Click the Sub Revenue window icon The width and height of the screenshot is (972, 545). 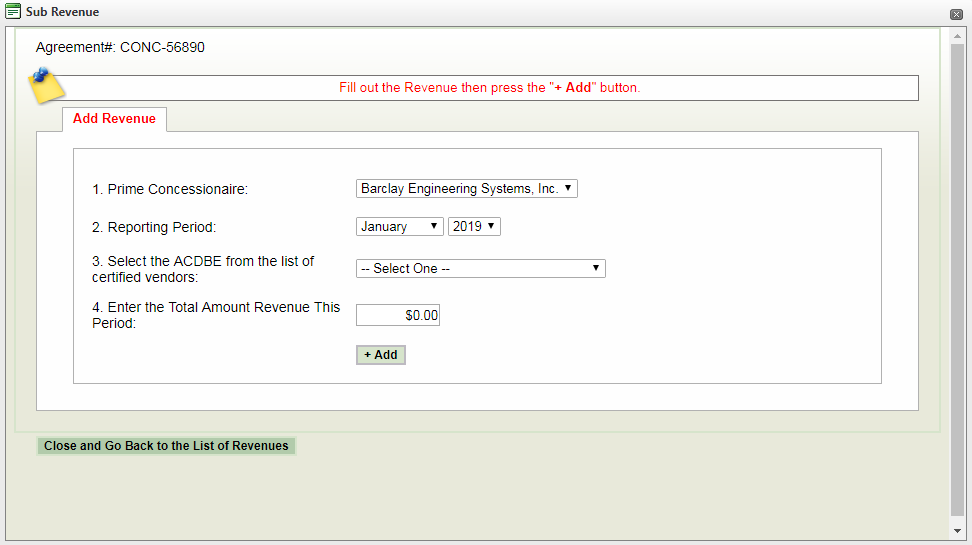(x=14, y=12)
